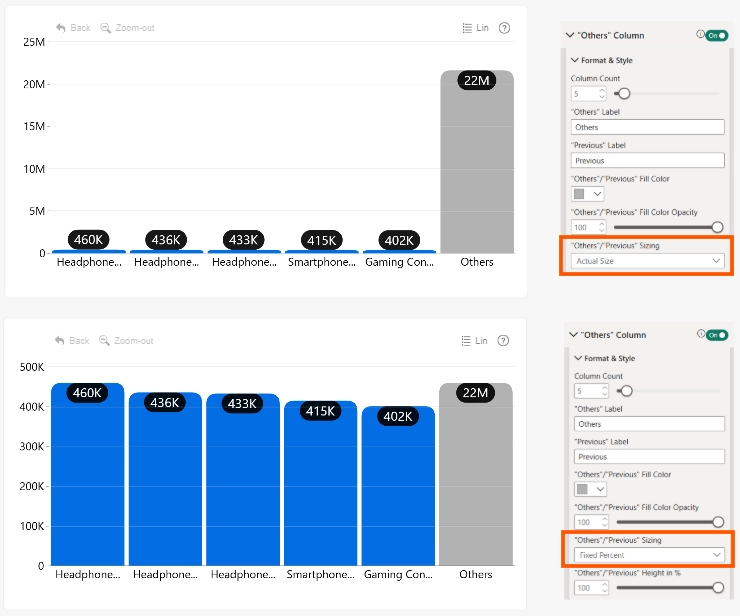The width and height of the screenshot is (740, 616).
Task: Click the 22M data label in the bottom chart
Action: point(475,393)
